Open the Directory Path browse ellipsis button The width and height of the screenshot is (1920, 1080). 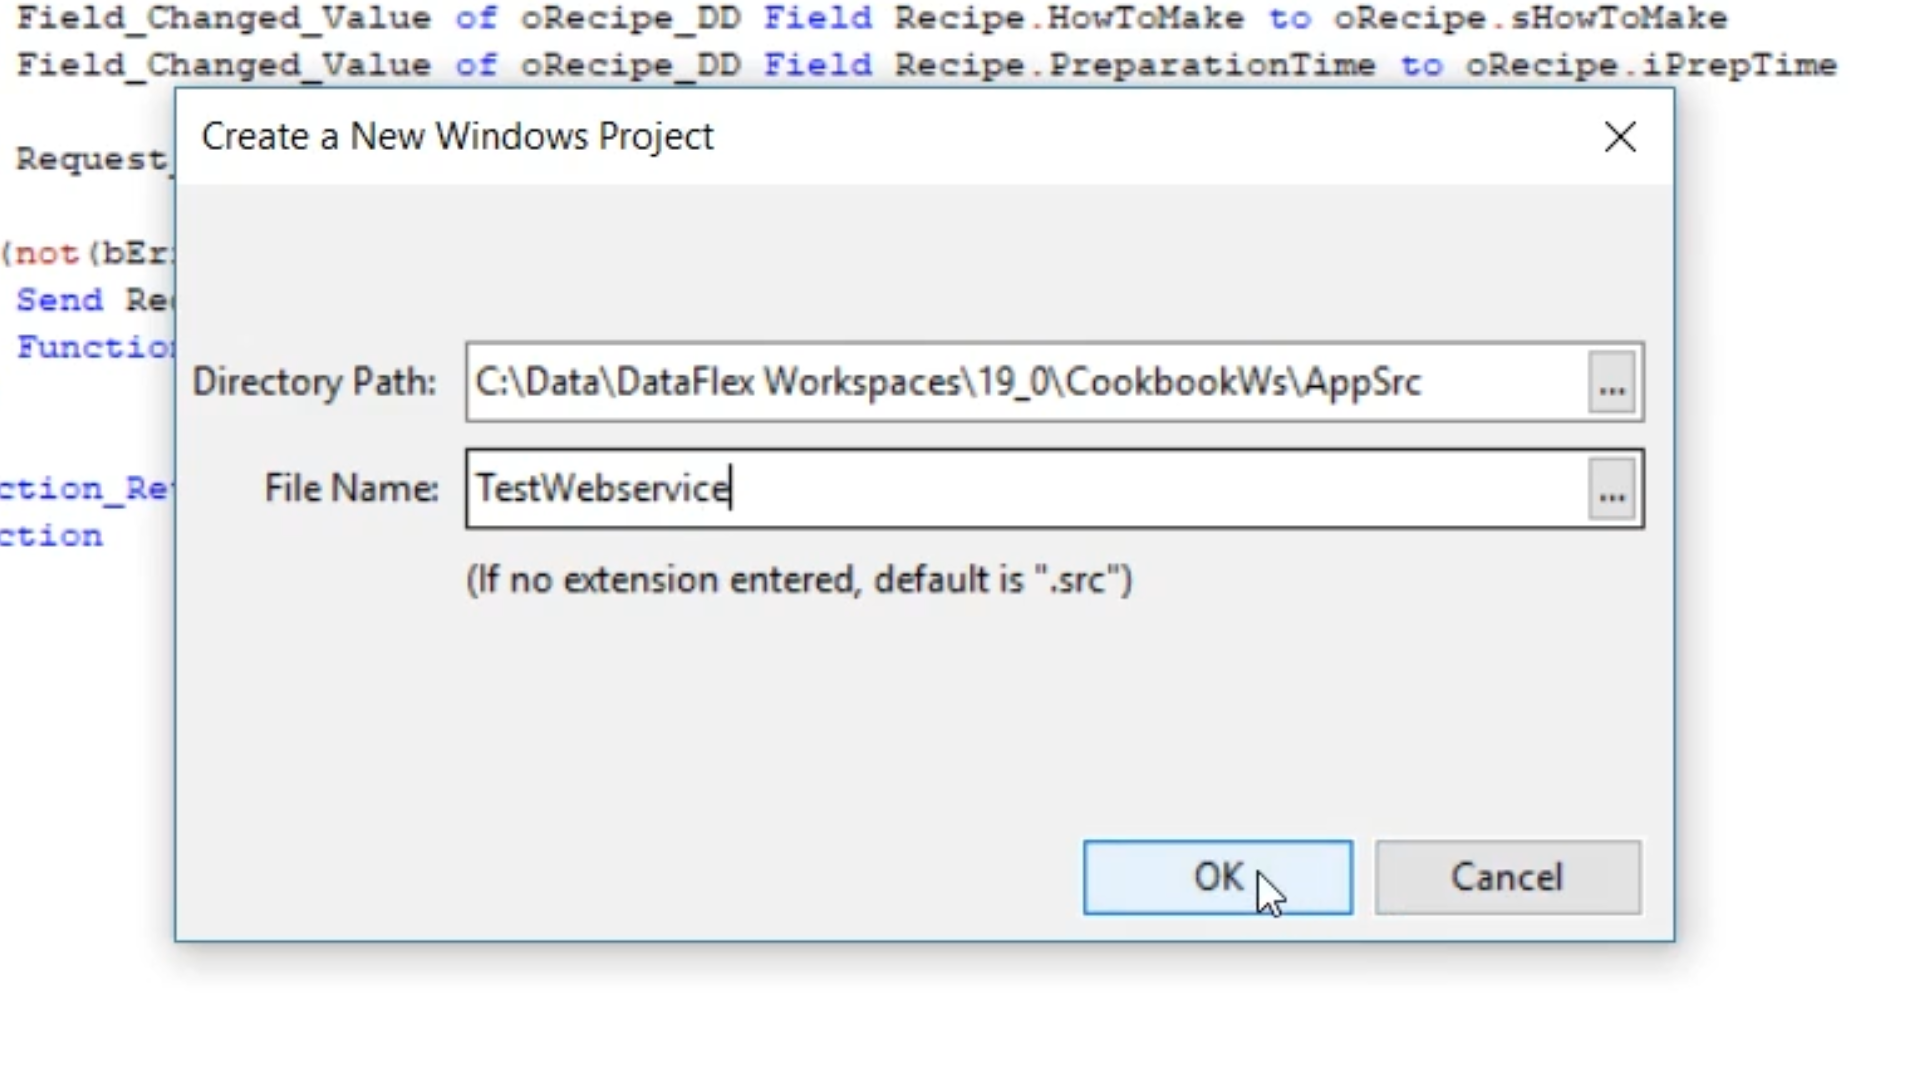[1611, 382]
